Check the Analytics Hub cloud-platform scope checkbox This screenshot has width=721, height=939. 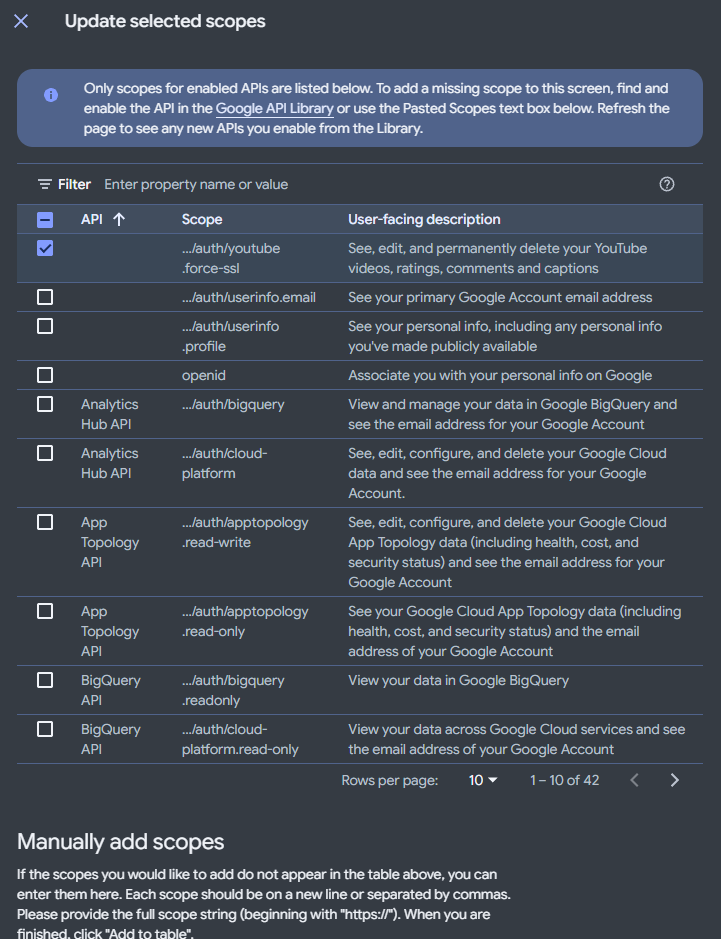(45, 453)
